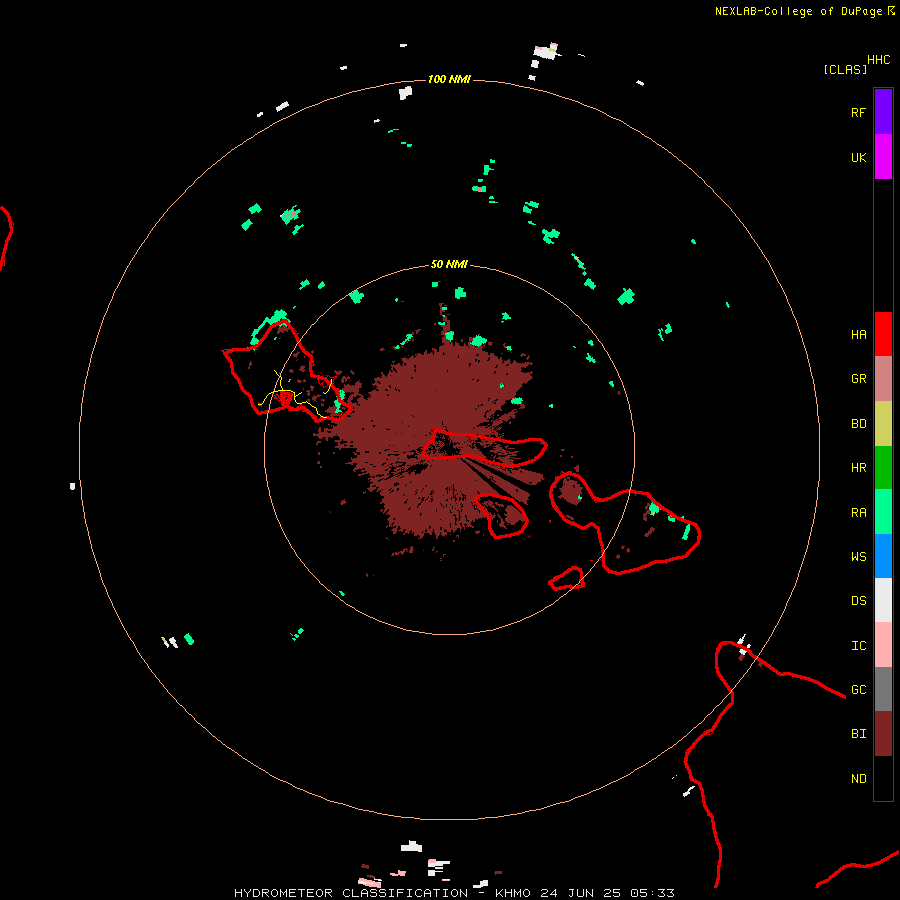The height and width of the screenshot is (900, 900).
Task: Click the 24 JUN 25 date text
Action: pyautogui.click(x=580, y=893)
